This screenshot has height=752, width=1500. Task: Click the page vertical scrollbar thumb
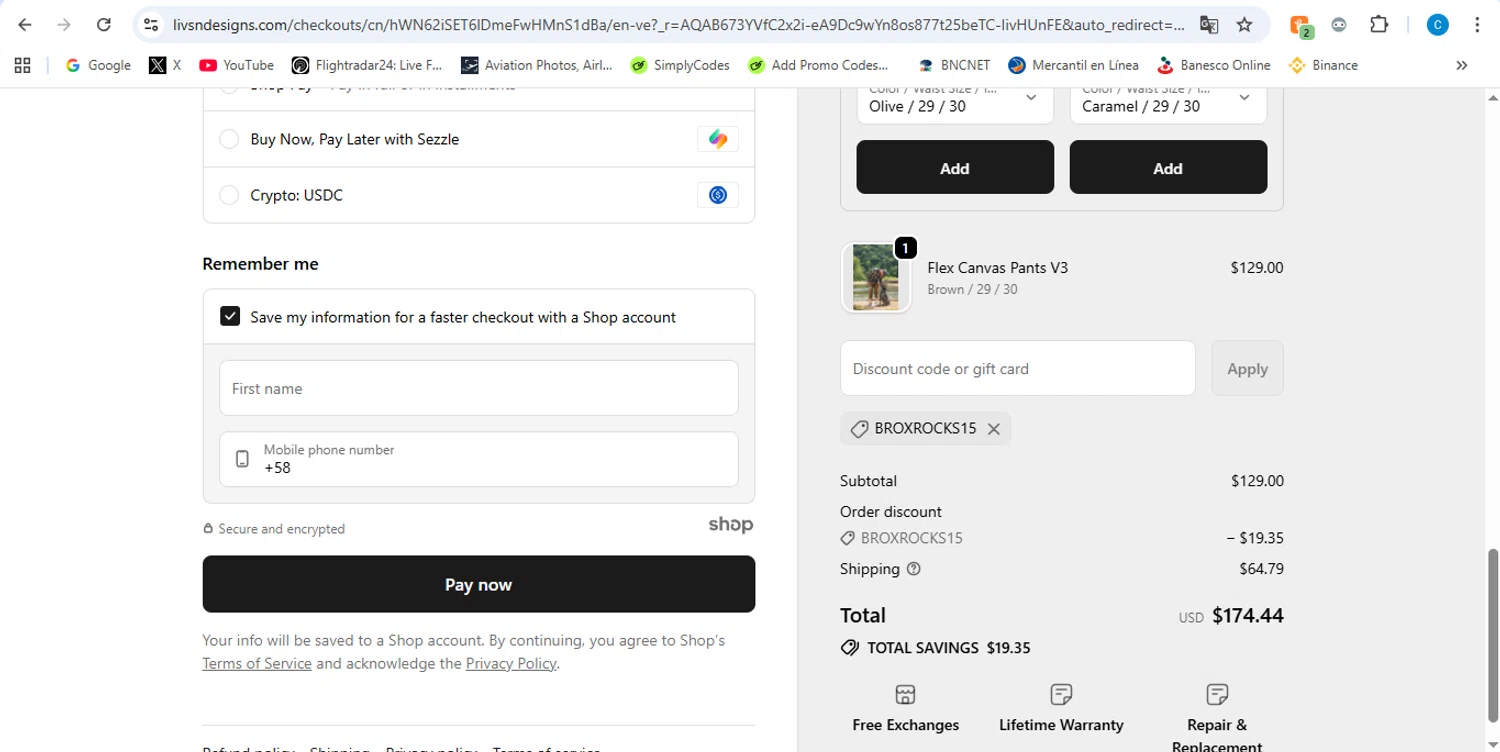tap(1493, 634)
